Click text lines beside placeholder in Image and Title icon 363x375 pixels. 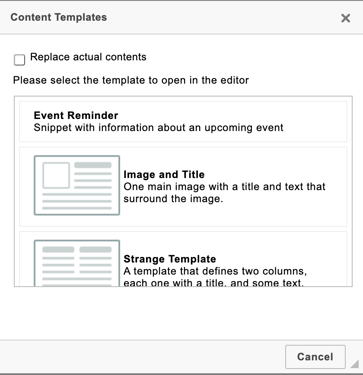[93, 175]
